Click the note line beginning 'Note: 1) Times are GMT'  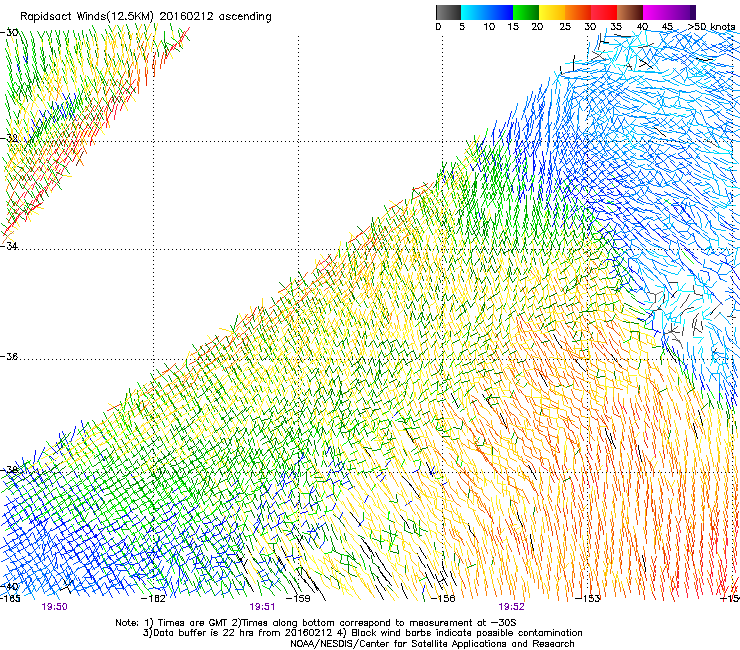[x=316, y=623]
